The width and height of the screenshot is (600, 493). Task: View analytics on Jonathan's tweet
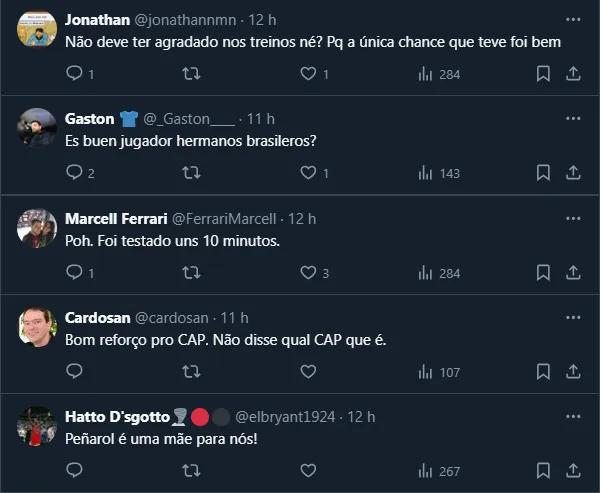point(424,73)
